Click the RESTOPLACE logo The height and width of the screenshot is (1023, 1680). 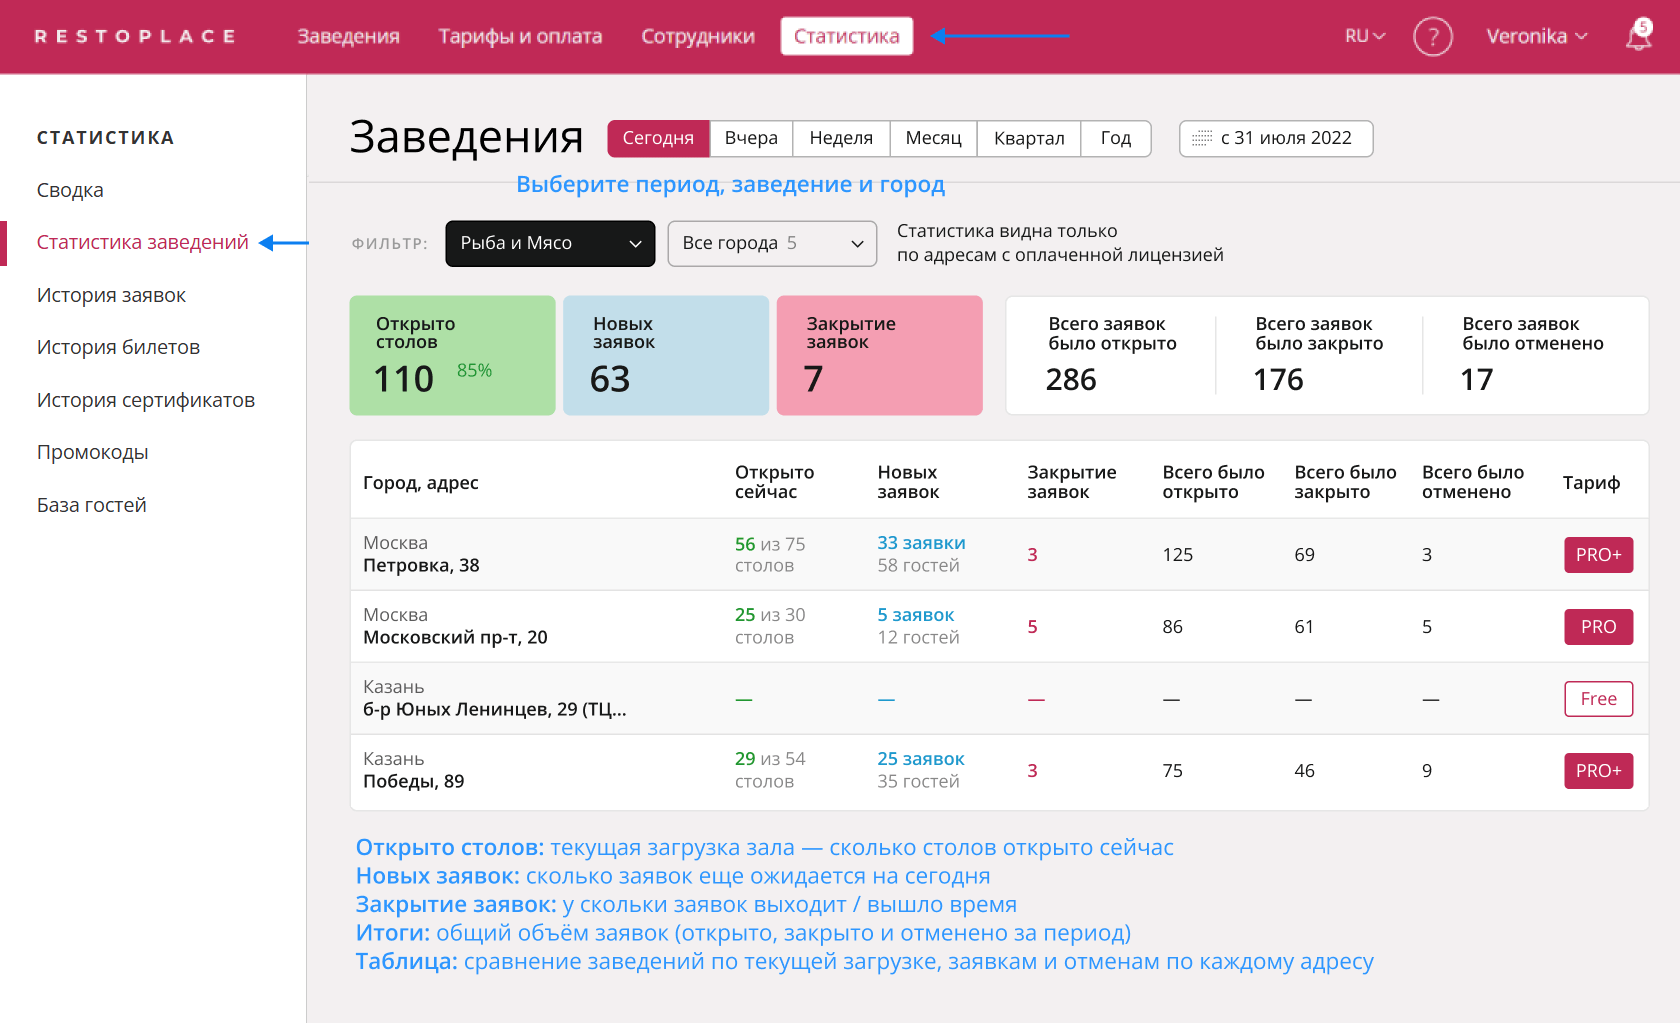pyautogui.click(x=135, y=36)
